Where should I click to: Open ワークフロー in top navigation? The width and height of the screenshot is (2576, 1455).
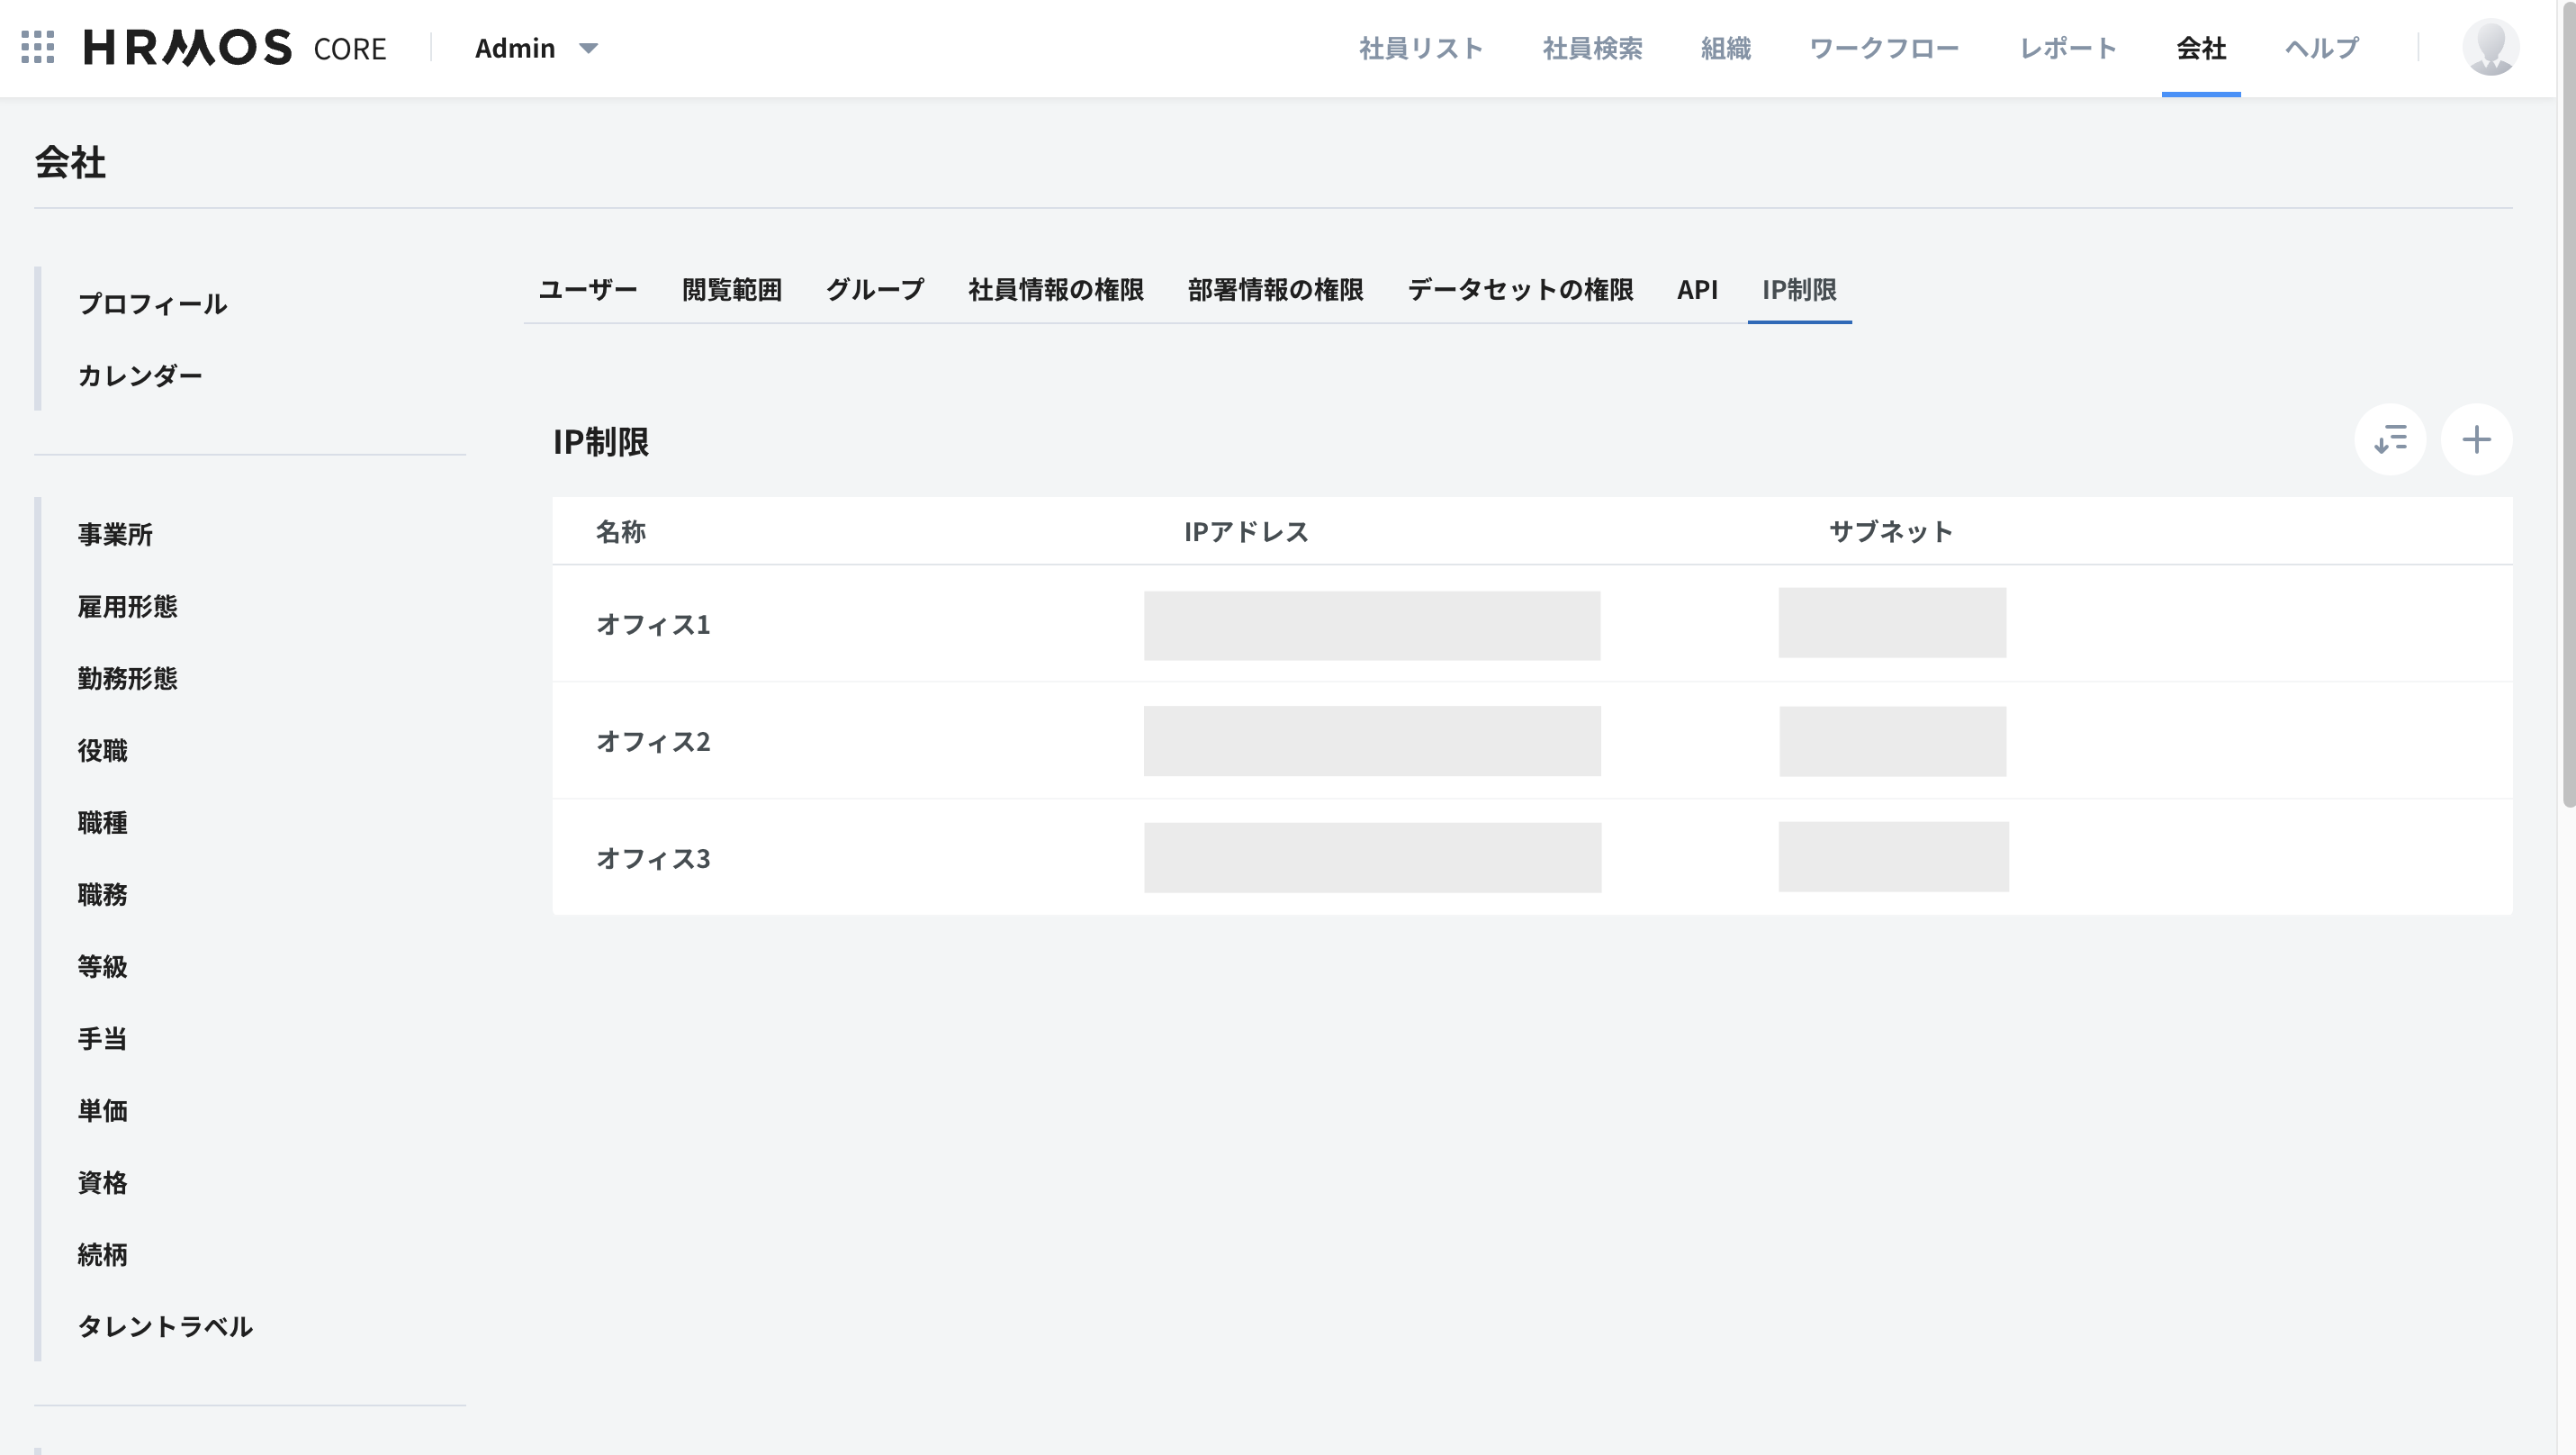[1884, 48]
